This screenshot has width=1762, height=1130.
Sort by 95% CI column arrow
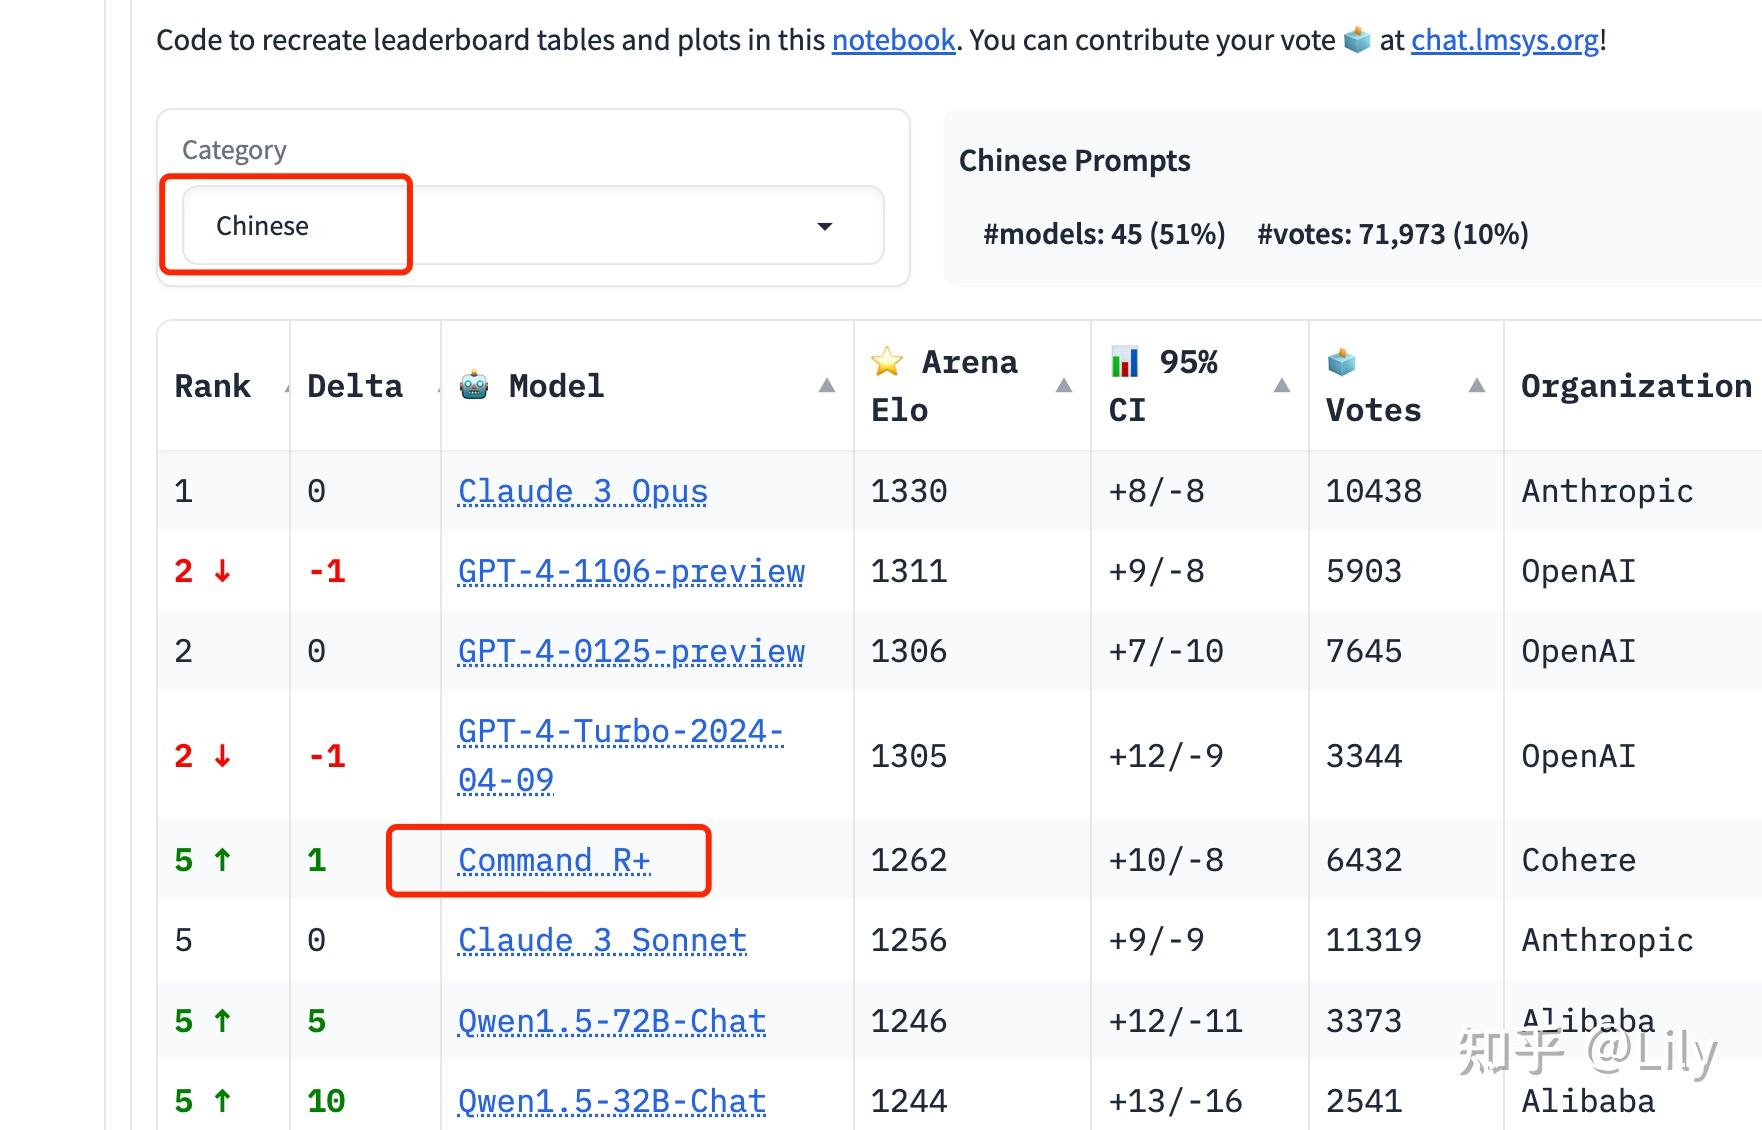tap(1282, 386)
